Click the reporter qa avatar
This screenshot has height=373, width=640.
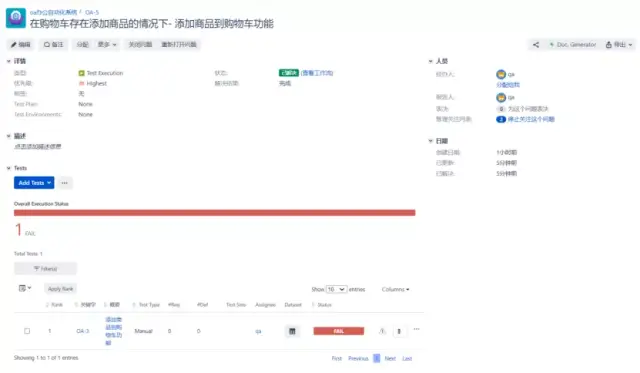[x=501, y=98]
